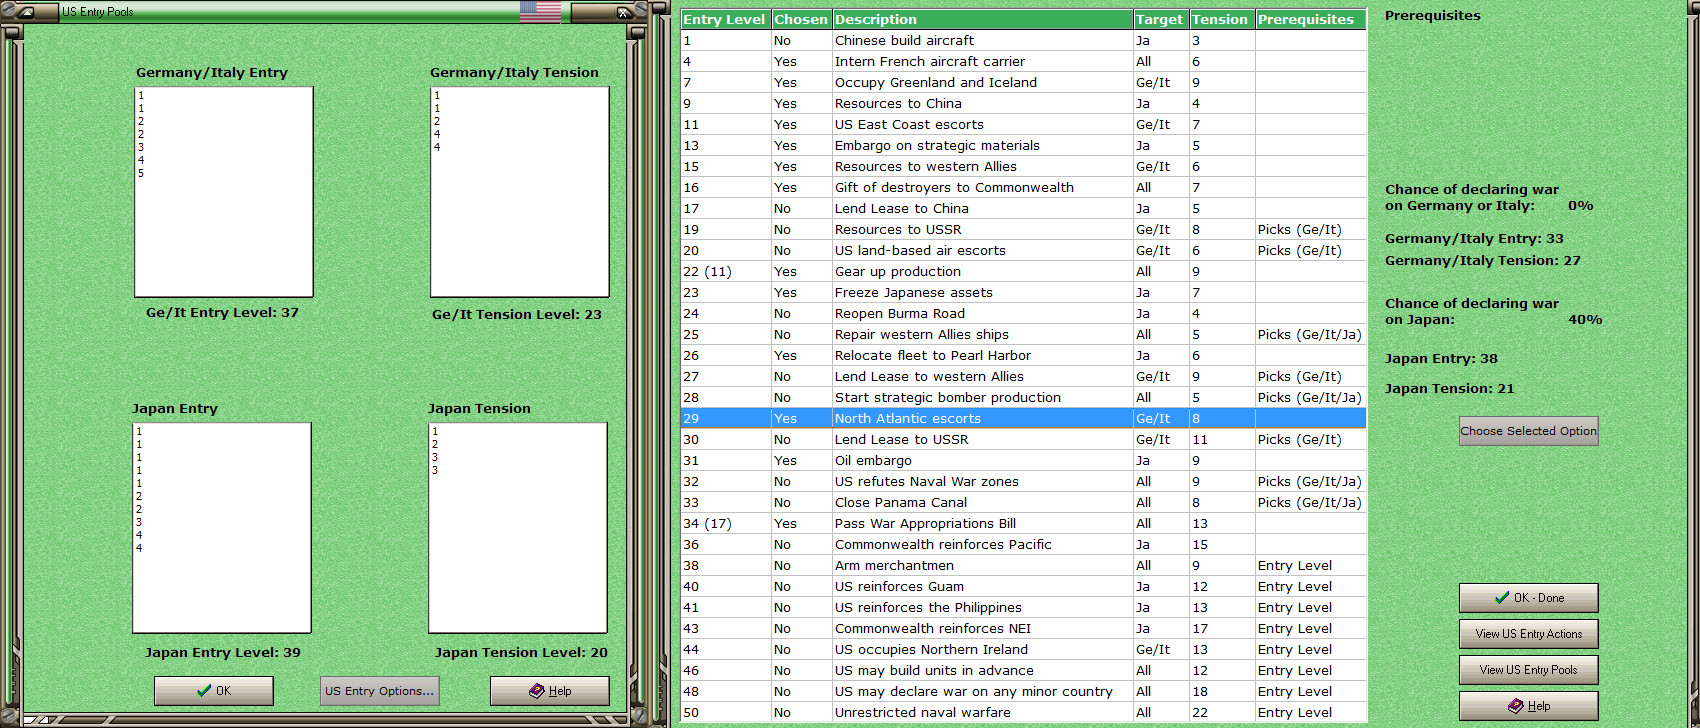Click inside Germany/Italy Tension pool list
1700x728 pixels.
pos(520,192)
